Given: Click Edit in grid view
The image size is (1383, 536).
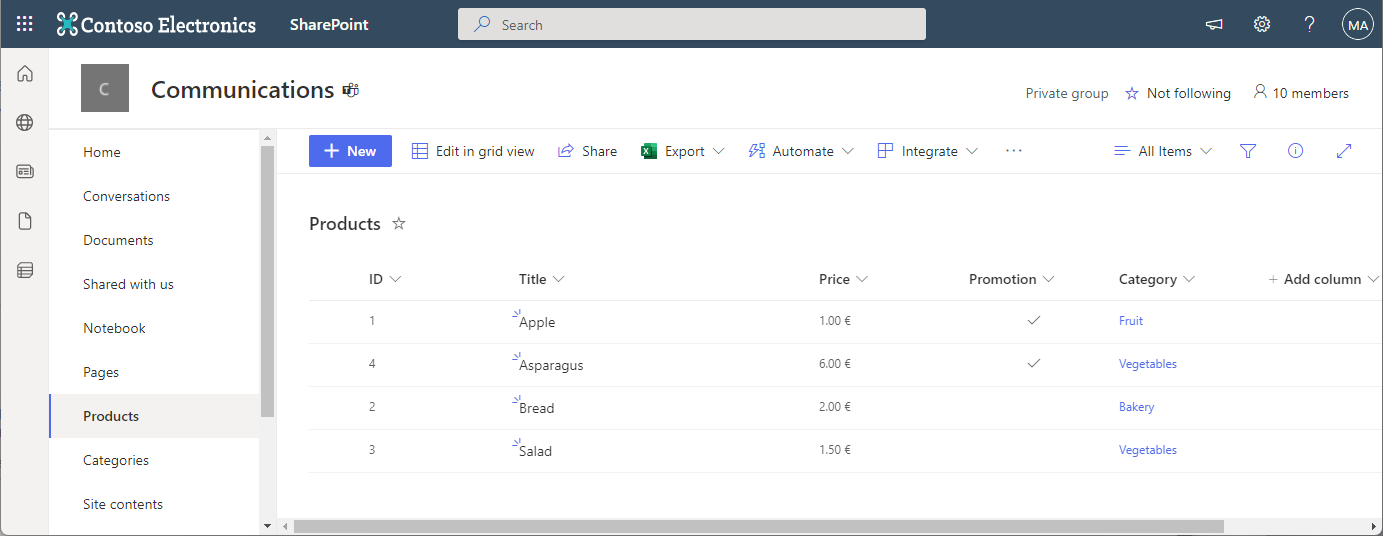Looking at the screenshot, I should pos(474,151).
